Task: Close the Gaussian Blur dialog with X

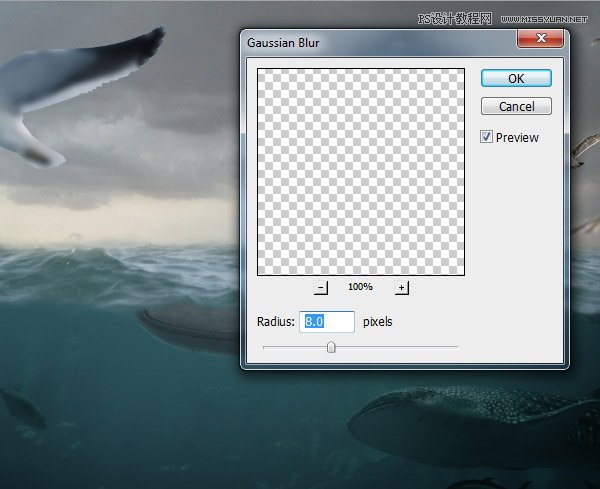Action: (x=540, y=40)
